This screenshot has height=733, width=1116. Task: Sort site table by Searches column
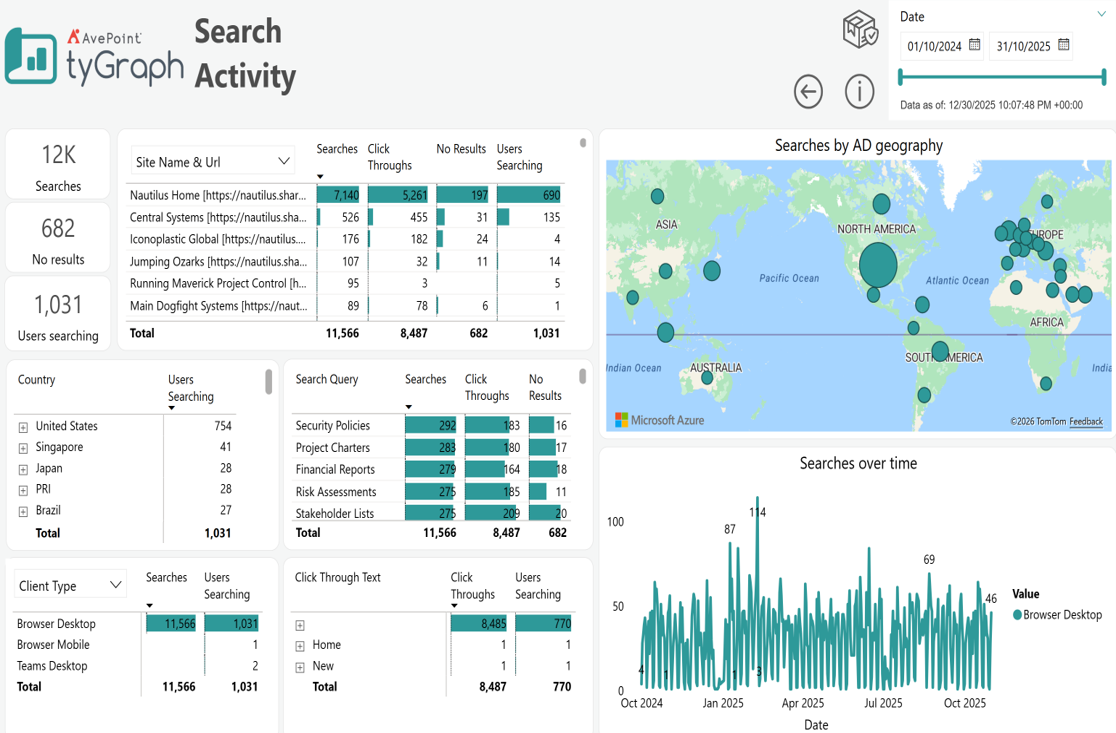click(x=337, y=149)
